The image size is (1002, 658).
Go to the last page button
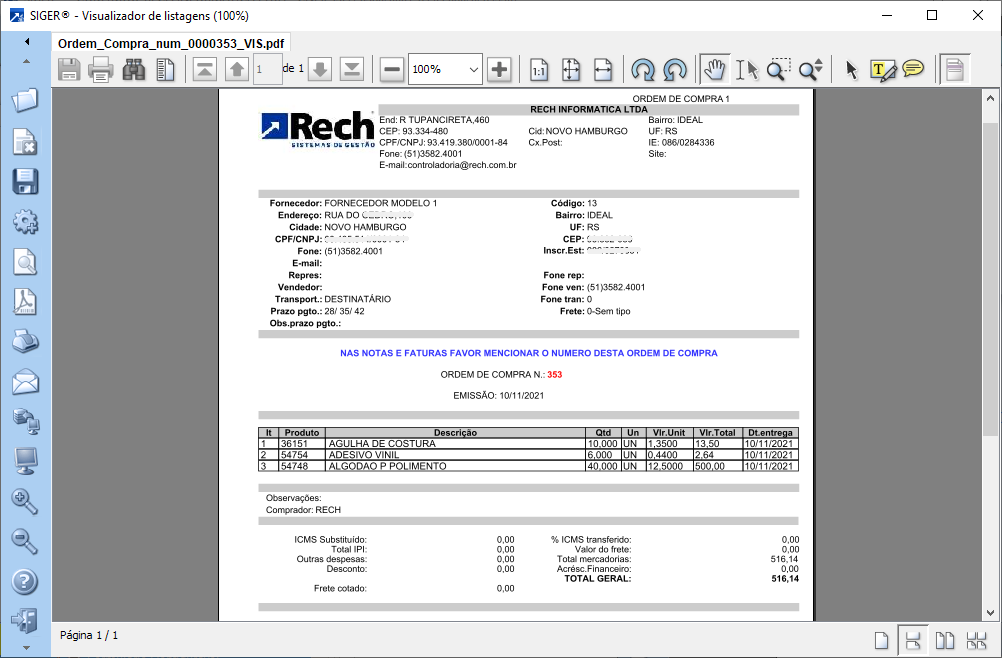point(352,69)
